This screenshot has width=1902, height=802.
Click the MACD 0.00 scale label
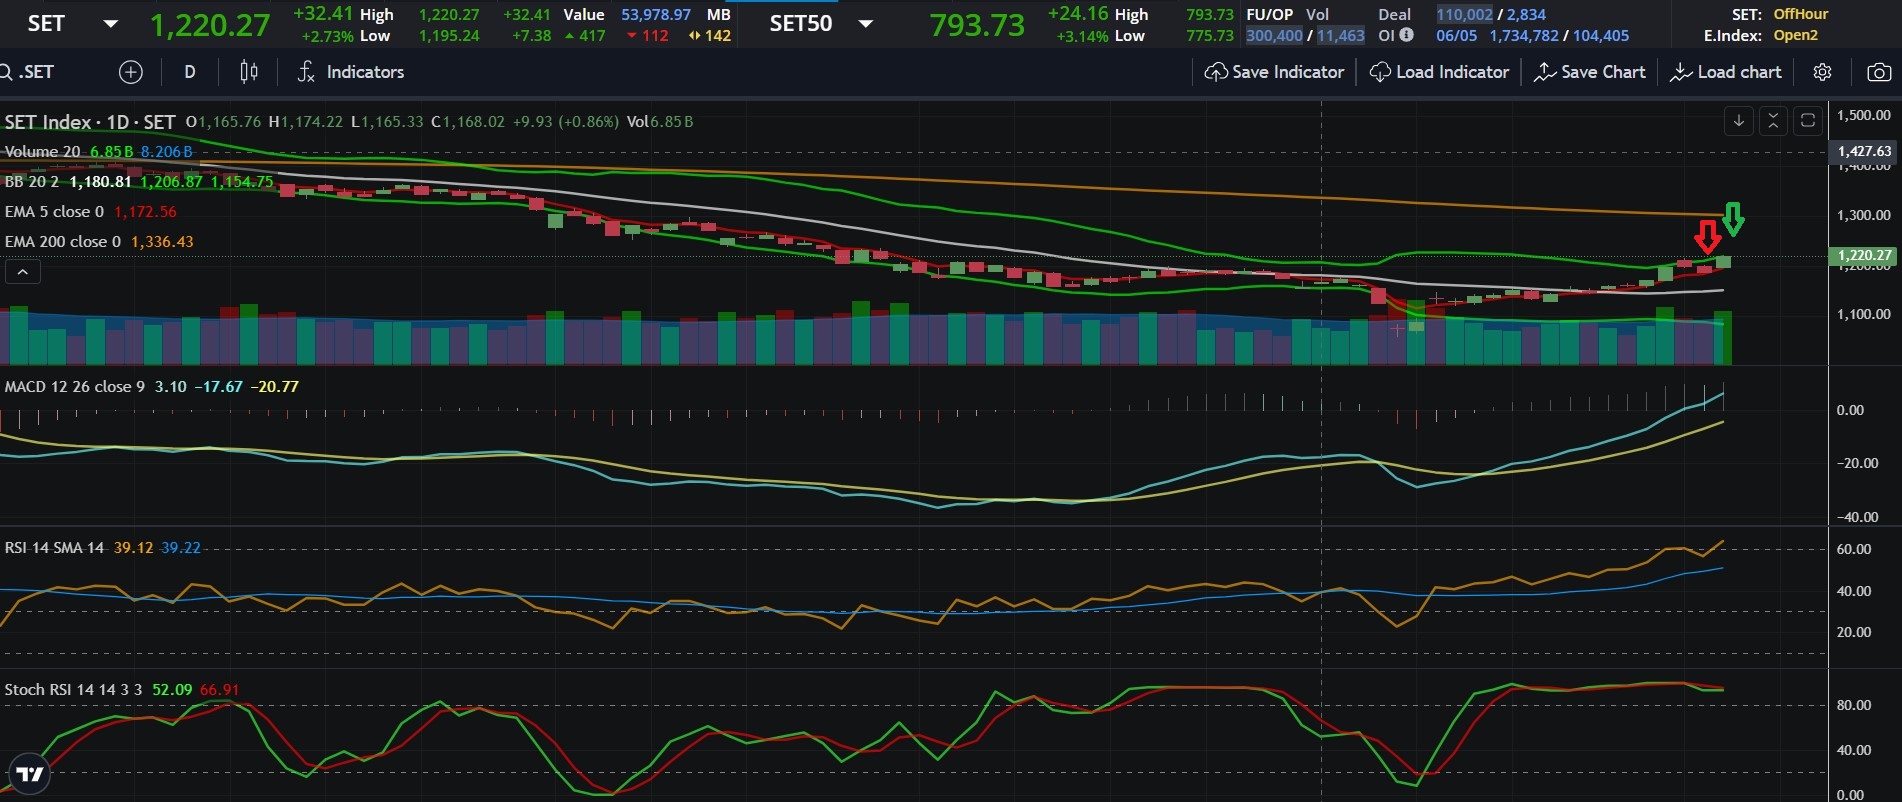[1850, 410]
